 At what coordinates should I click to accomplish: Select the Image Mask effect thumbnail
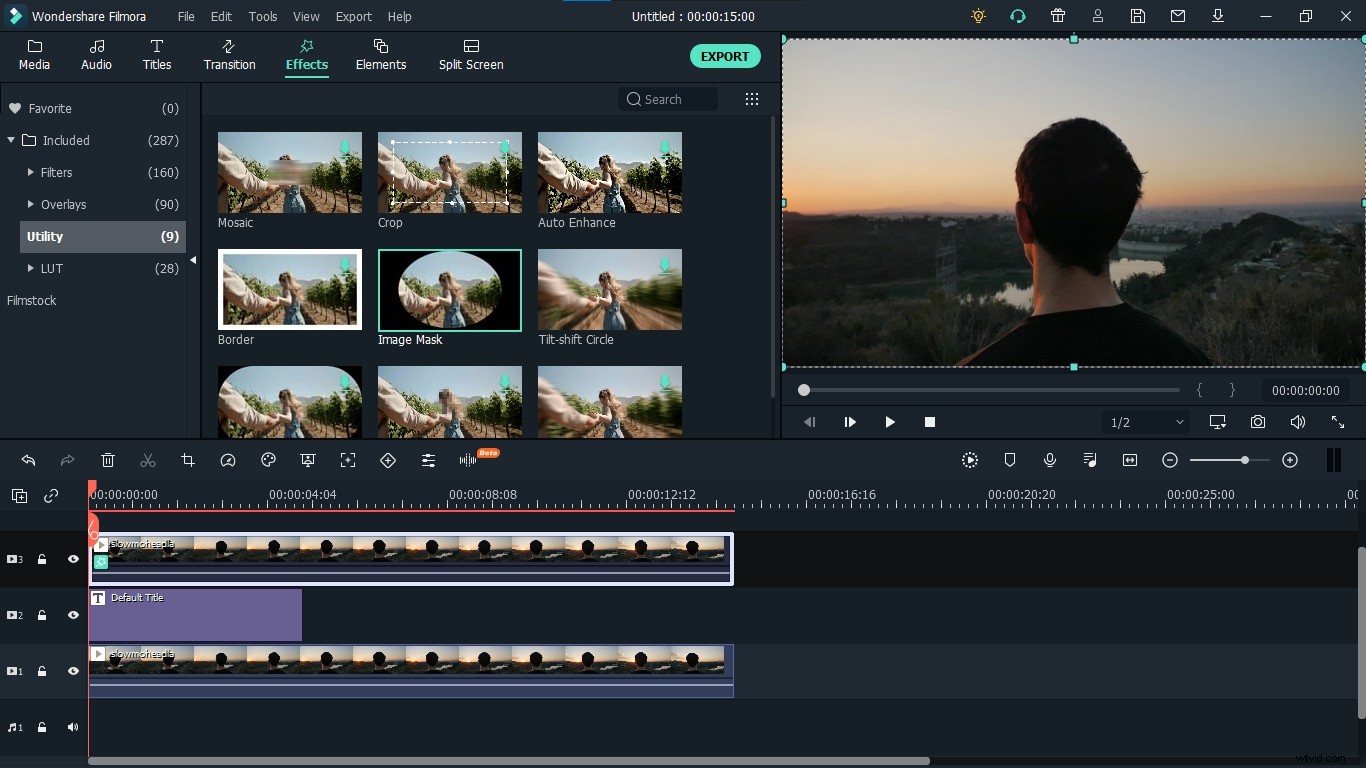coord(450,290)
